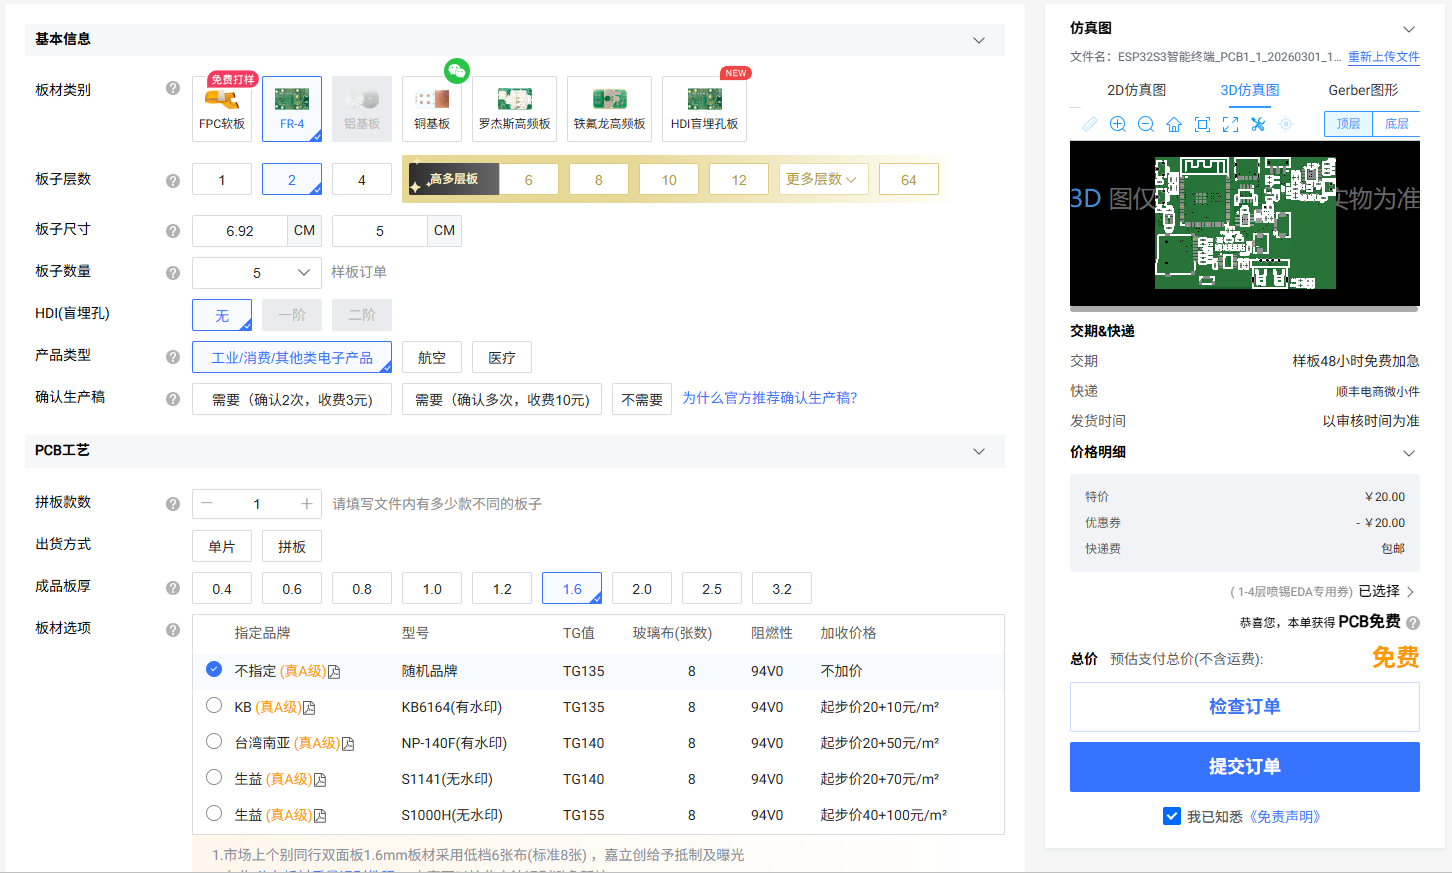Click 提交订单 button
The image size is (1452, 873).
click(x=1245, y=767)
